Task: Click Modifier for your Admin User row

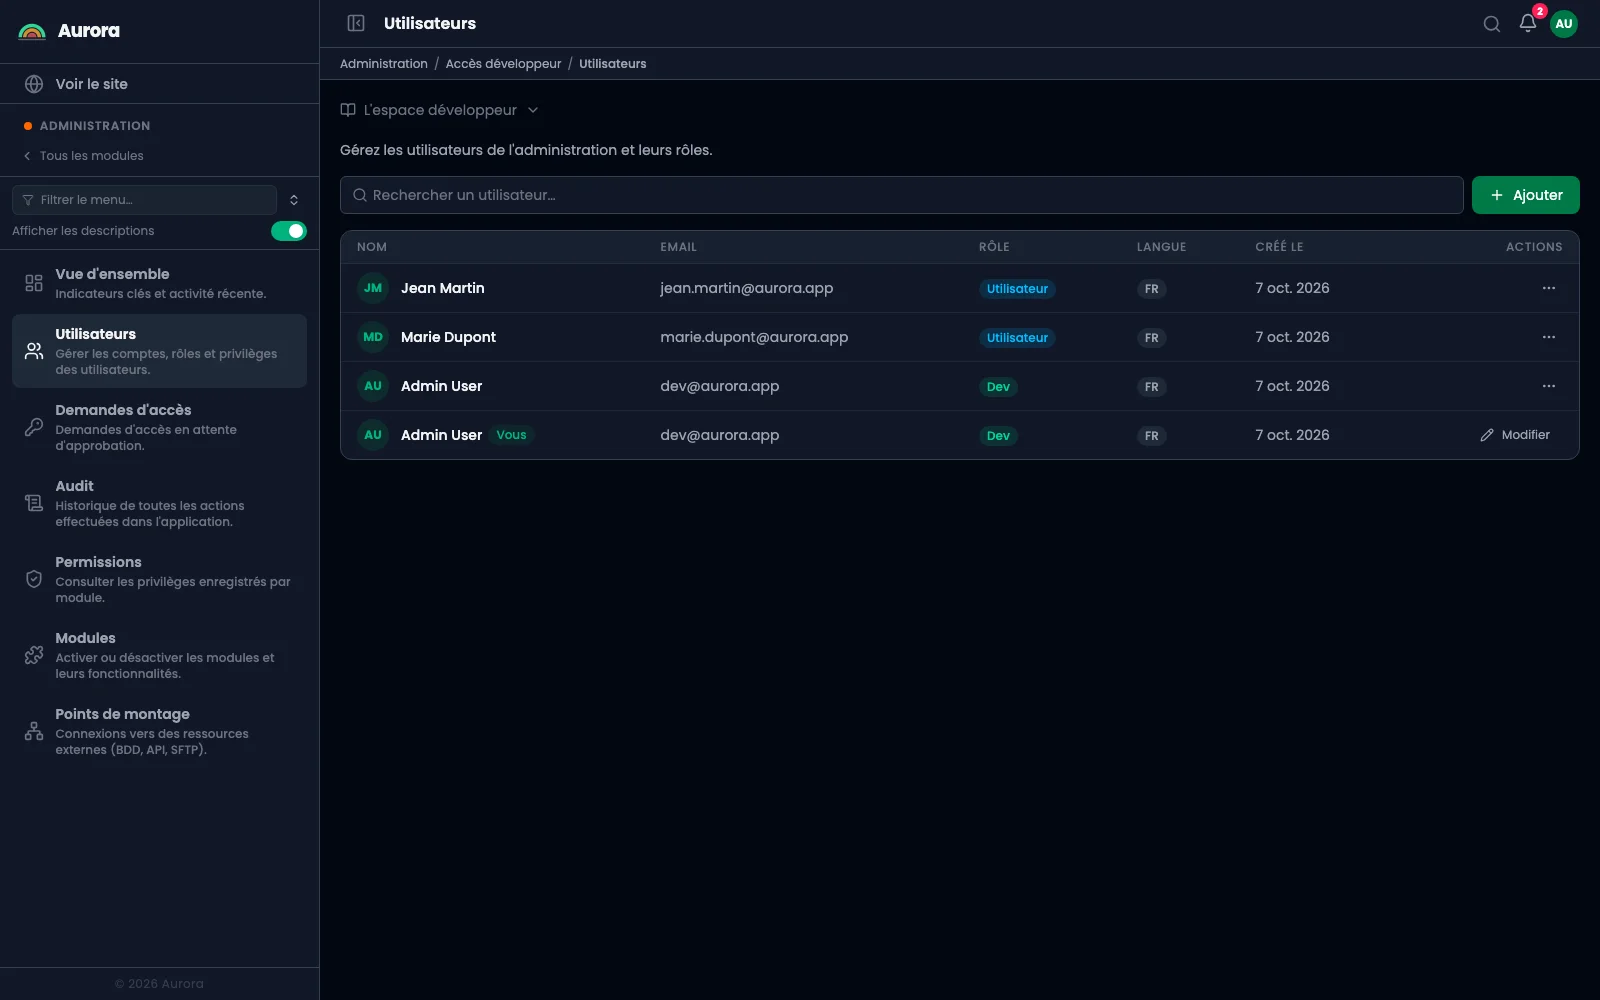Action: tap(1515, 435)
